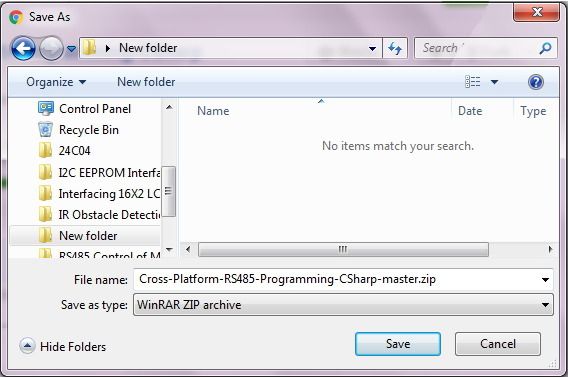Sort files by the Name column
This screenshot has width=568, height=378.
click(213, 111)
